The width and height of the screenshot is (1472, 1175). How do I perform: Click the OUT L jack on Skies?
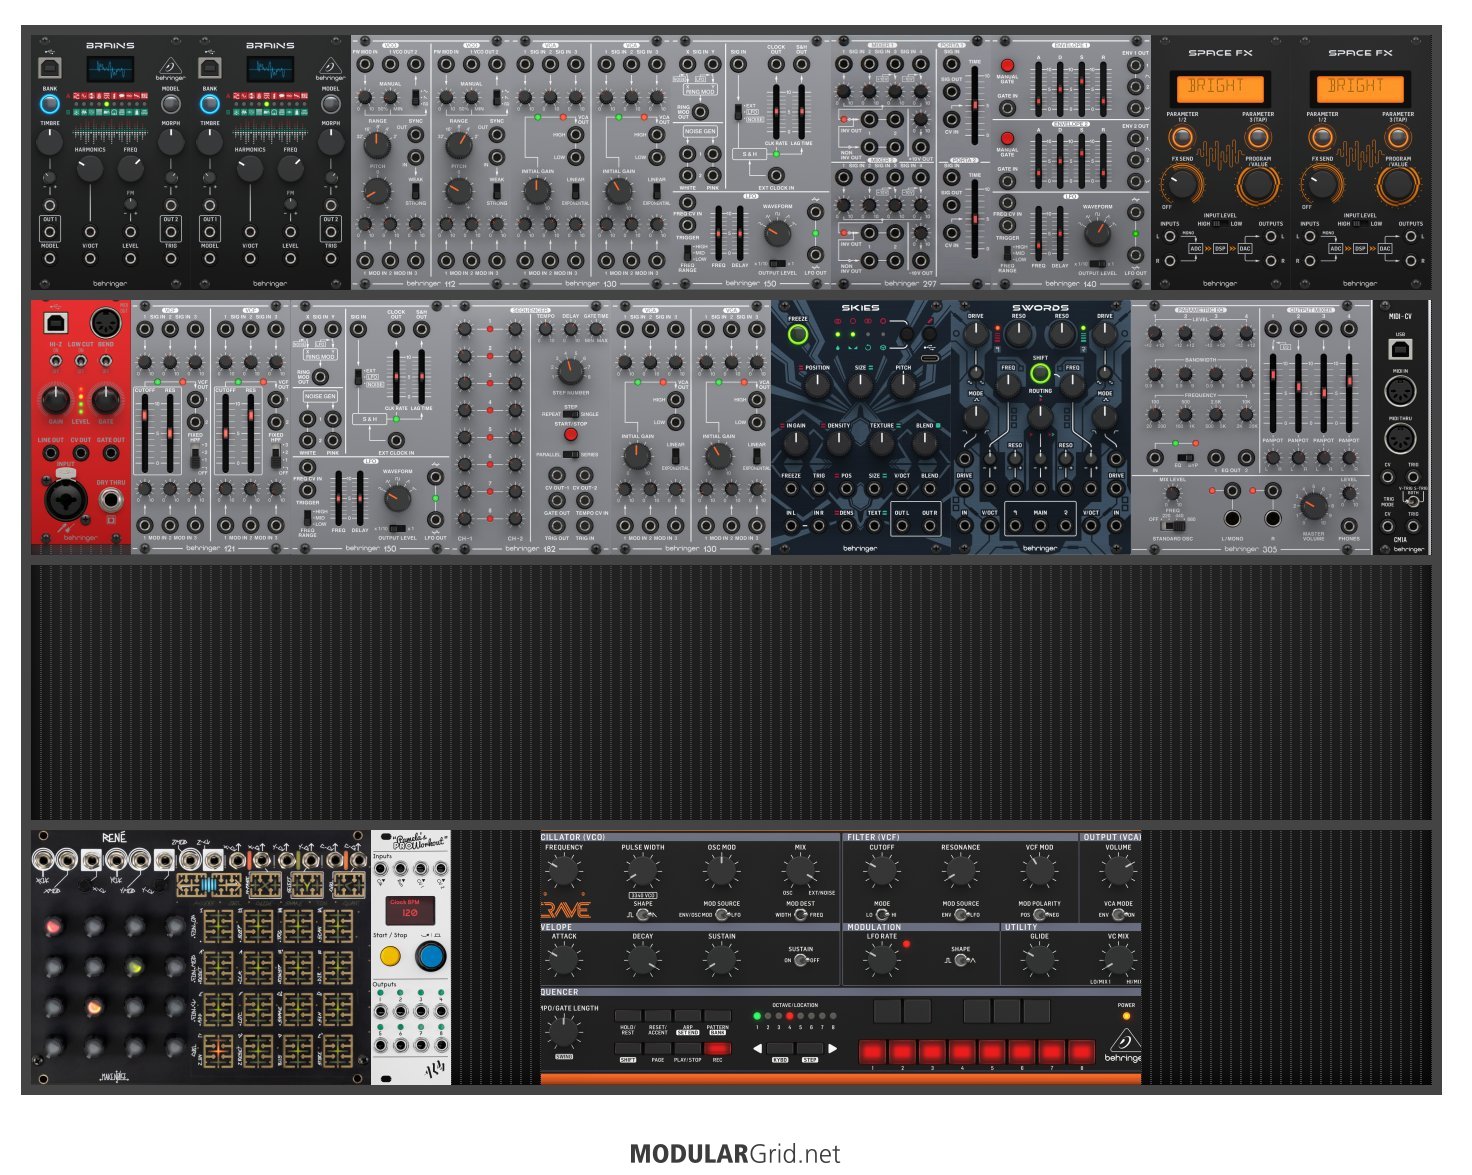902,526
